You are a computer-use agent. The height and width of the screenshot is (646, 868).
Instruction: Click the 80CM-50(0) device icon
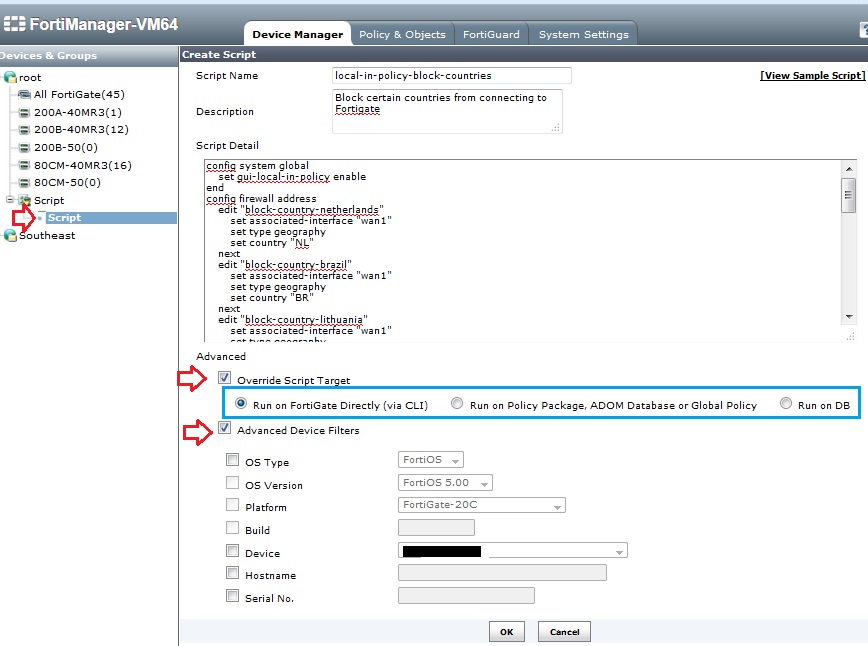[24, 182]
